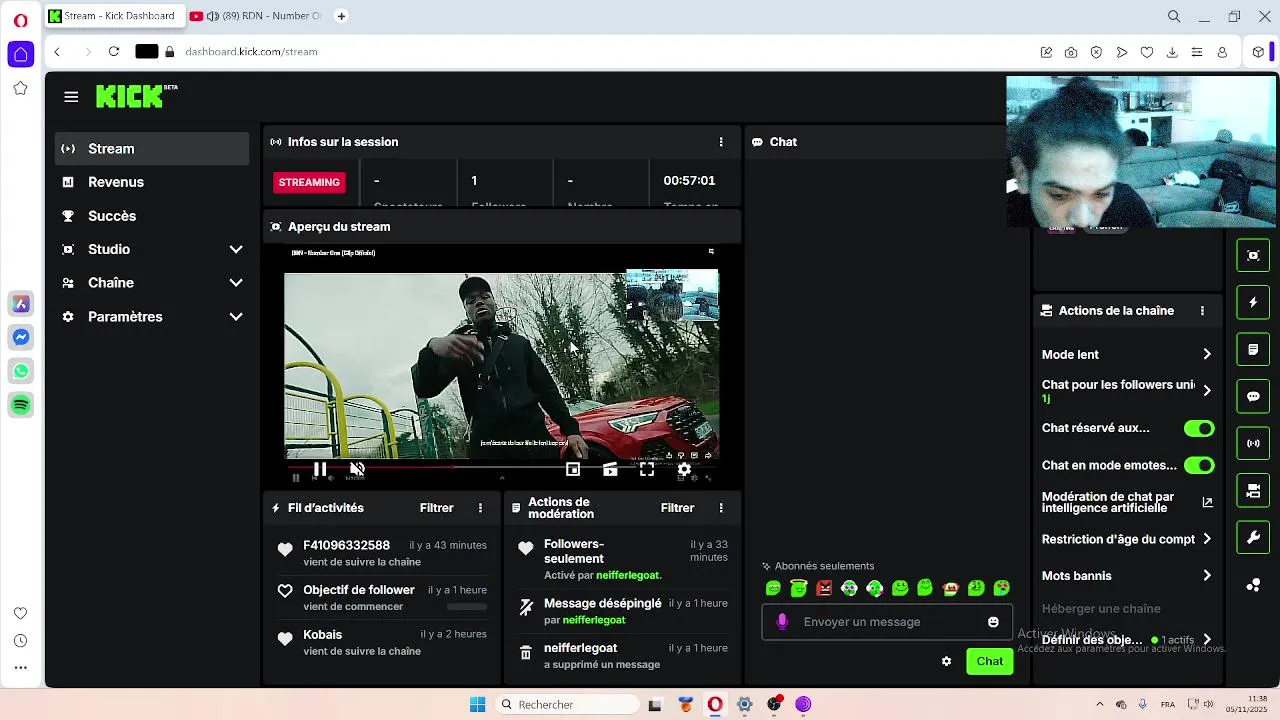The width and height of the screenshot is (1280, 720).
Task: Pause the stream preview video
Action: 320,469
